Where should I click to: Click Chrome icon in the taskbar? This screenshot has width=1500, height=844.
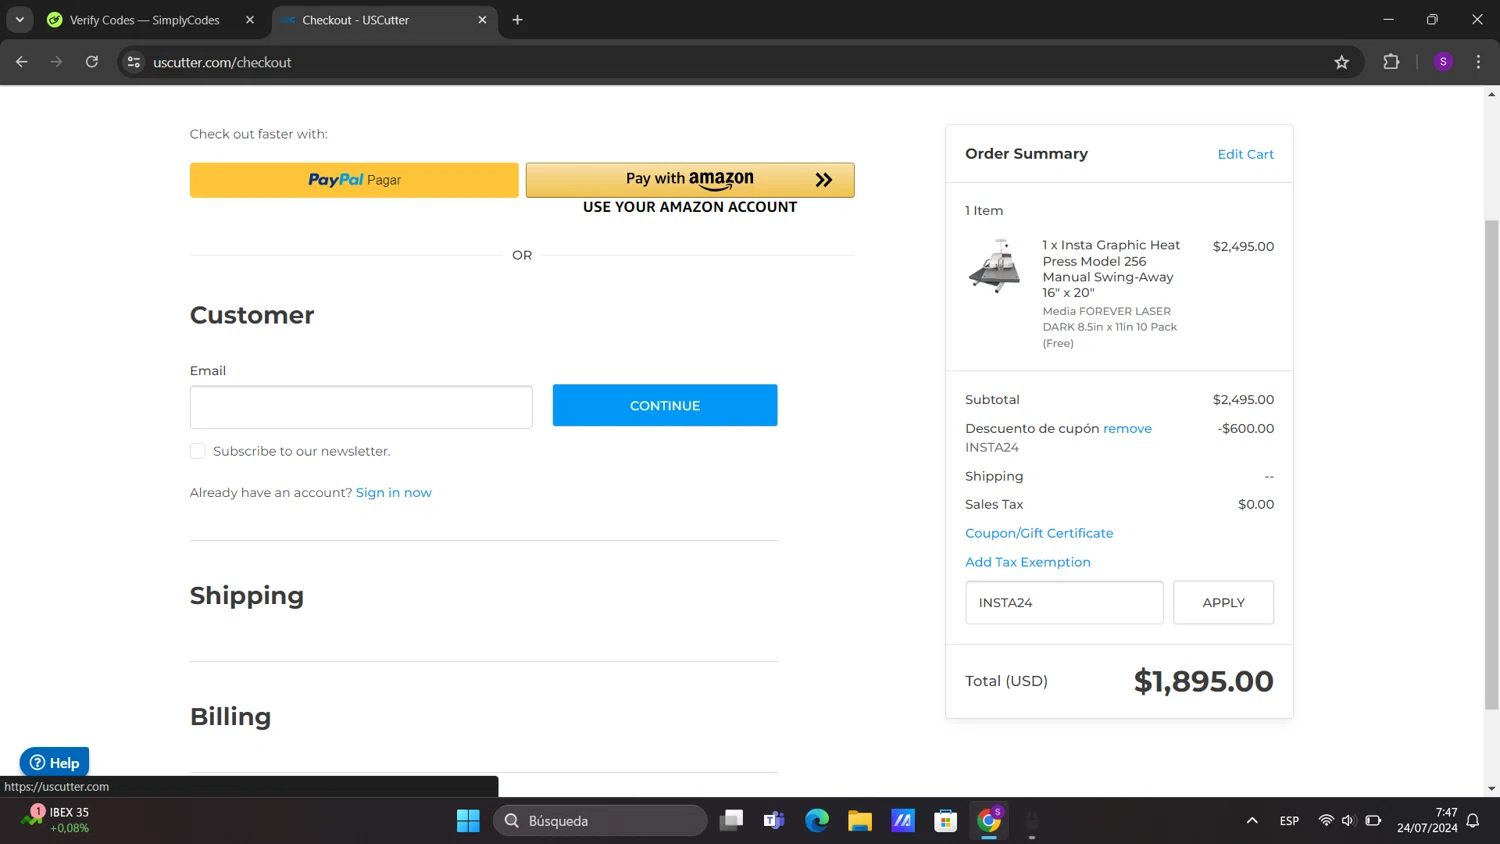pos(989,821)
